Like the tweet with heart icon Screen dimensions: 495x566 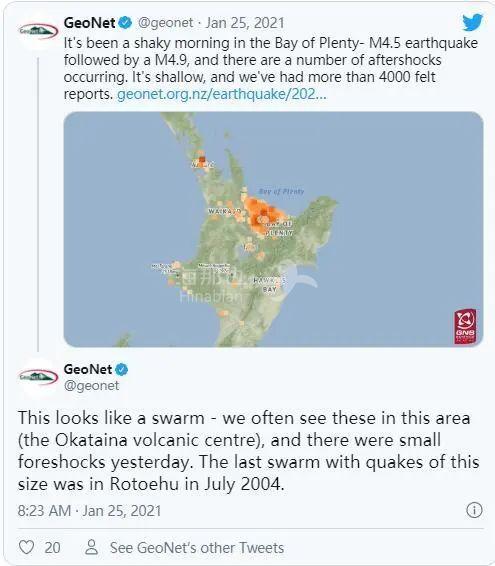tap(26, 547)
